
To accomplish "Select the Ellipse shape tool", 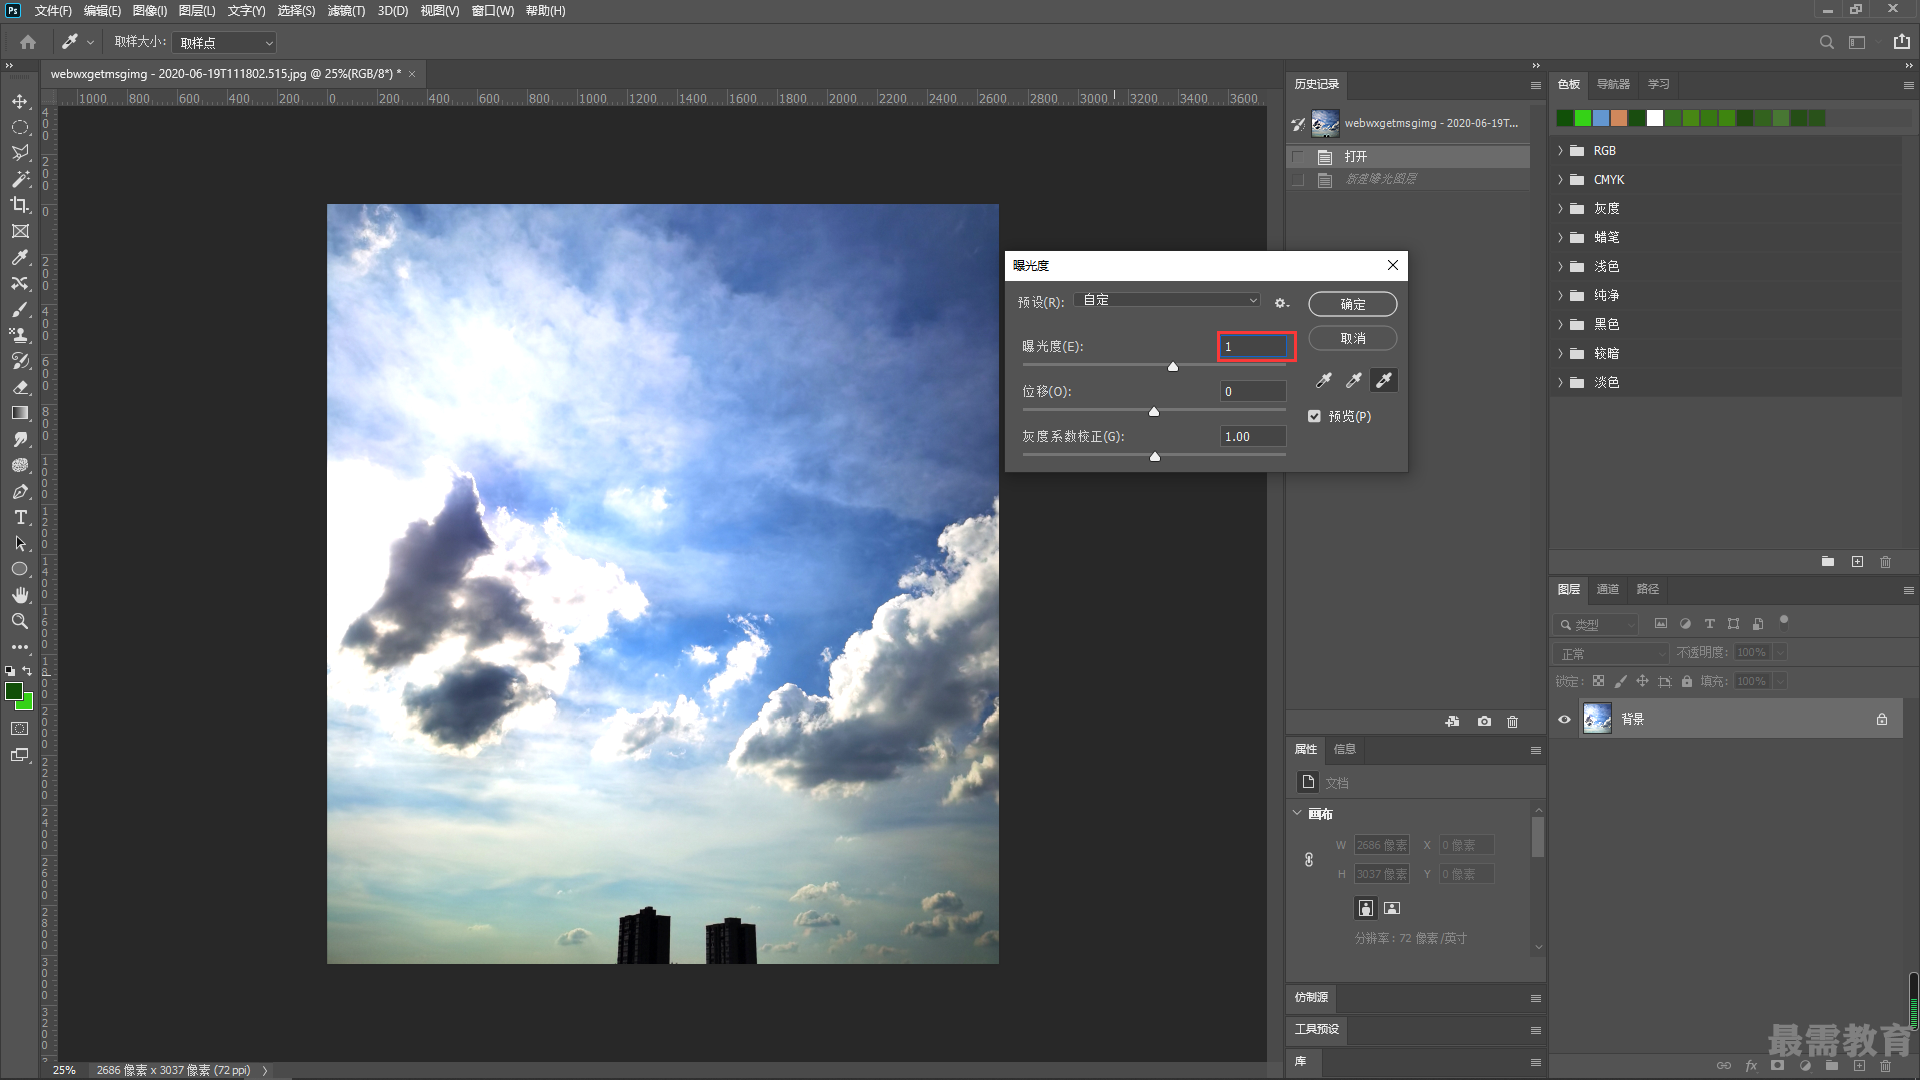I will coord(20,569).
